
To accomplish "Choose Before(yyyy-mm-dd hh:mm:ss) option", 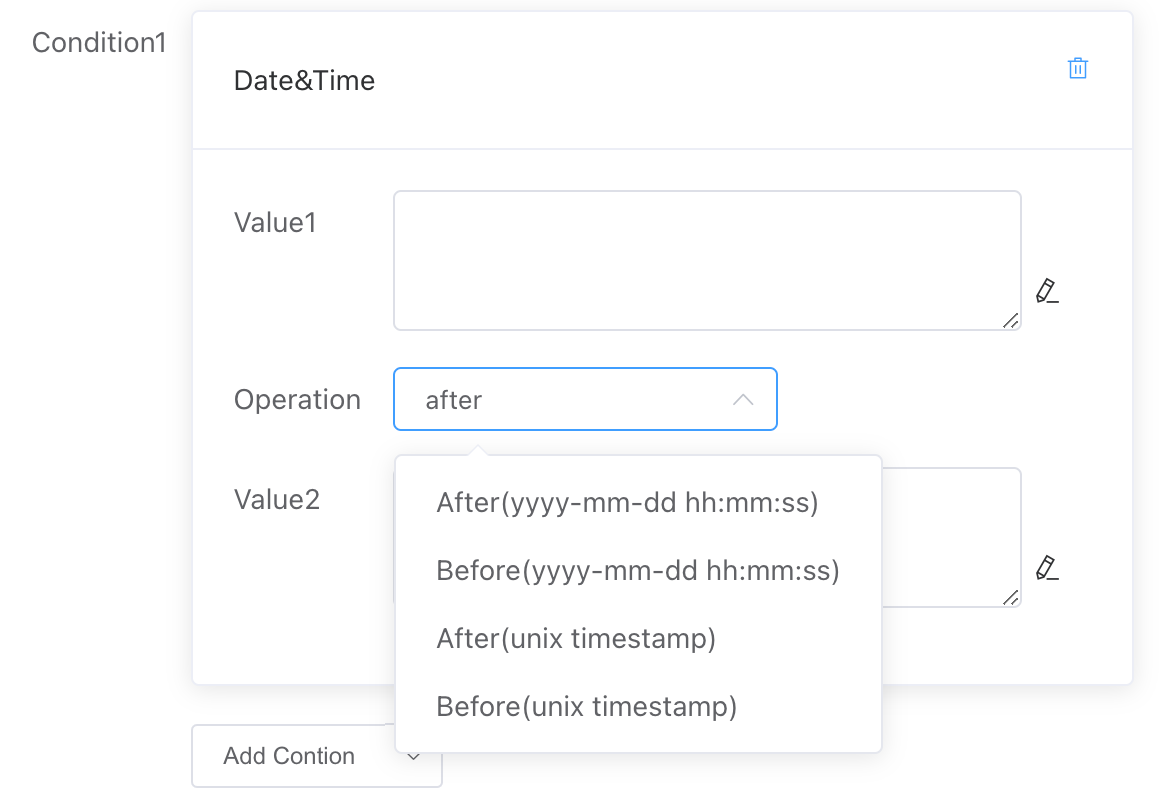I will [637, 571].
